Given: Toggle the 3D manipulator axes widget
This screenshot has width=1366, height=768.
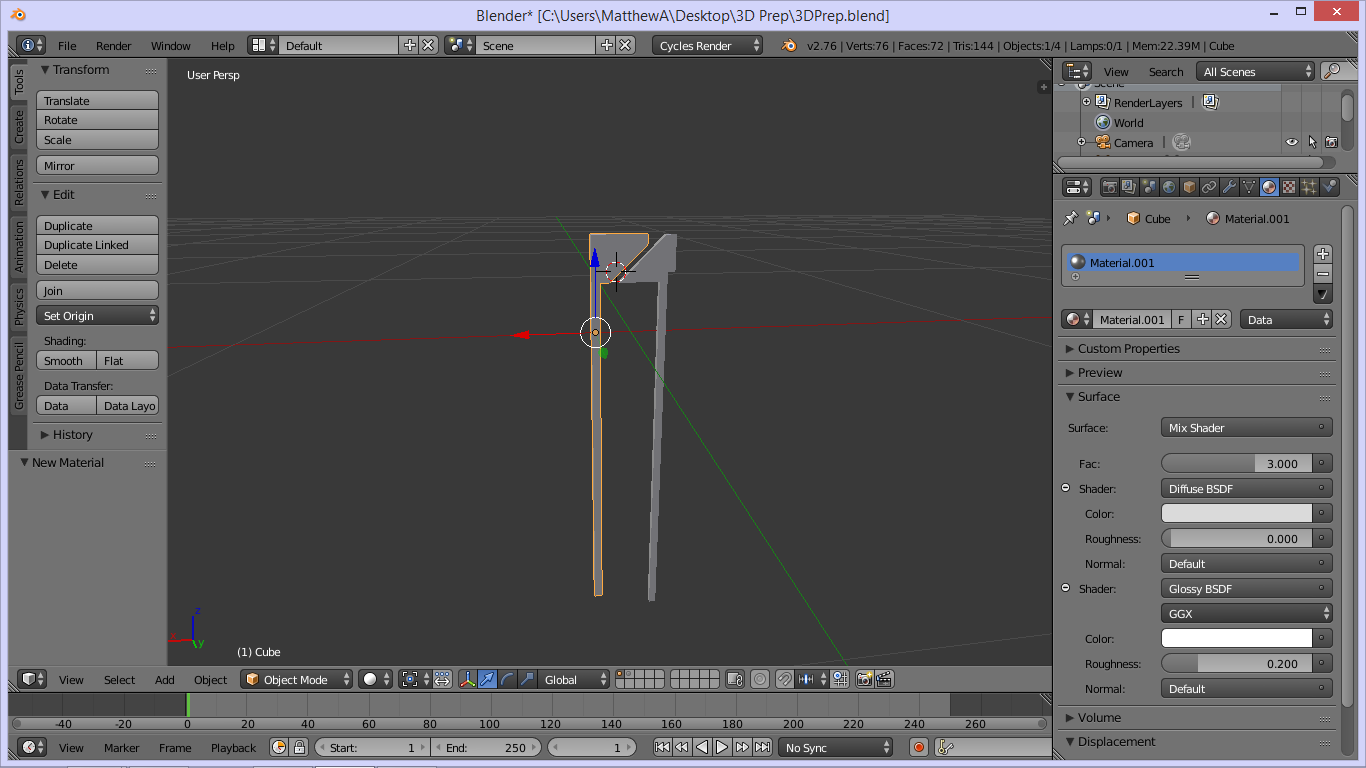Looking at the screenshot, I should click(x=467, y=679).
